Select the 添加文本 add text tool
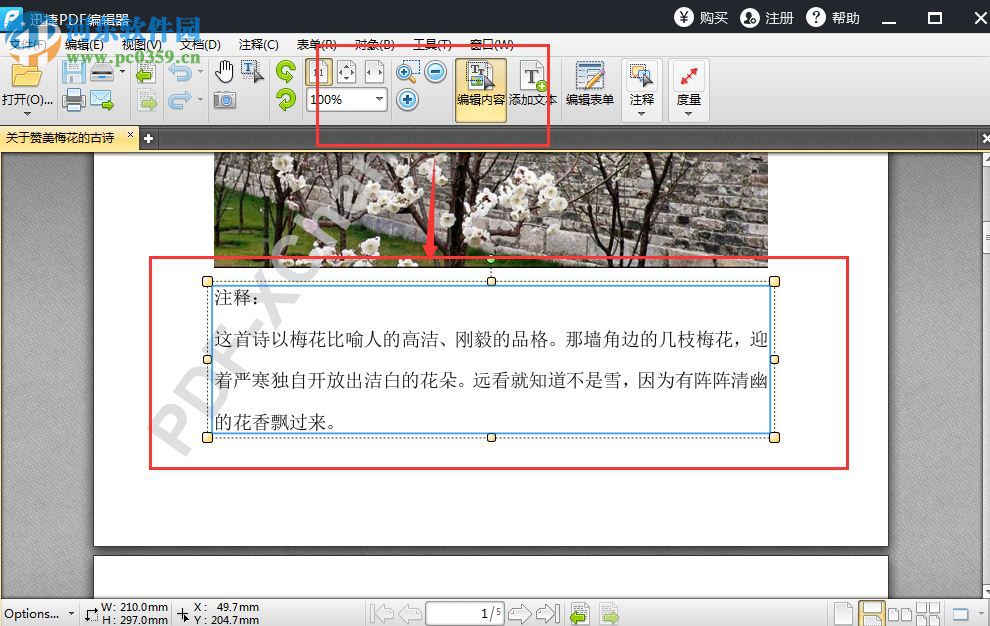Viewport: 990px width, 626px height. 531,85
